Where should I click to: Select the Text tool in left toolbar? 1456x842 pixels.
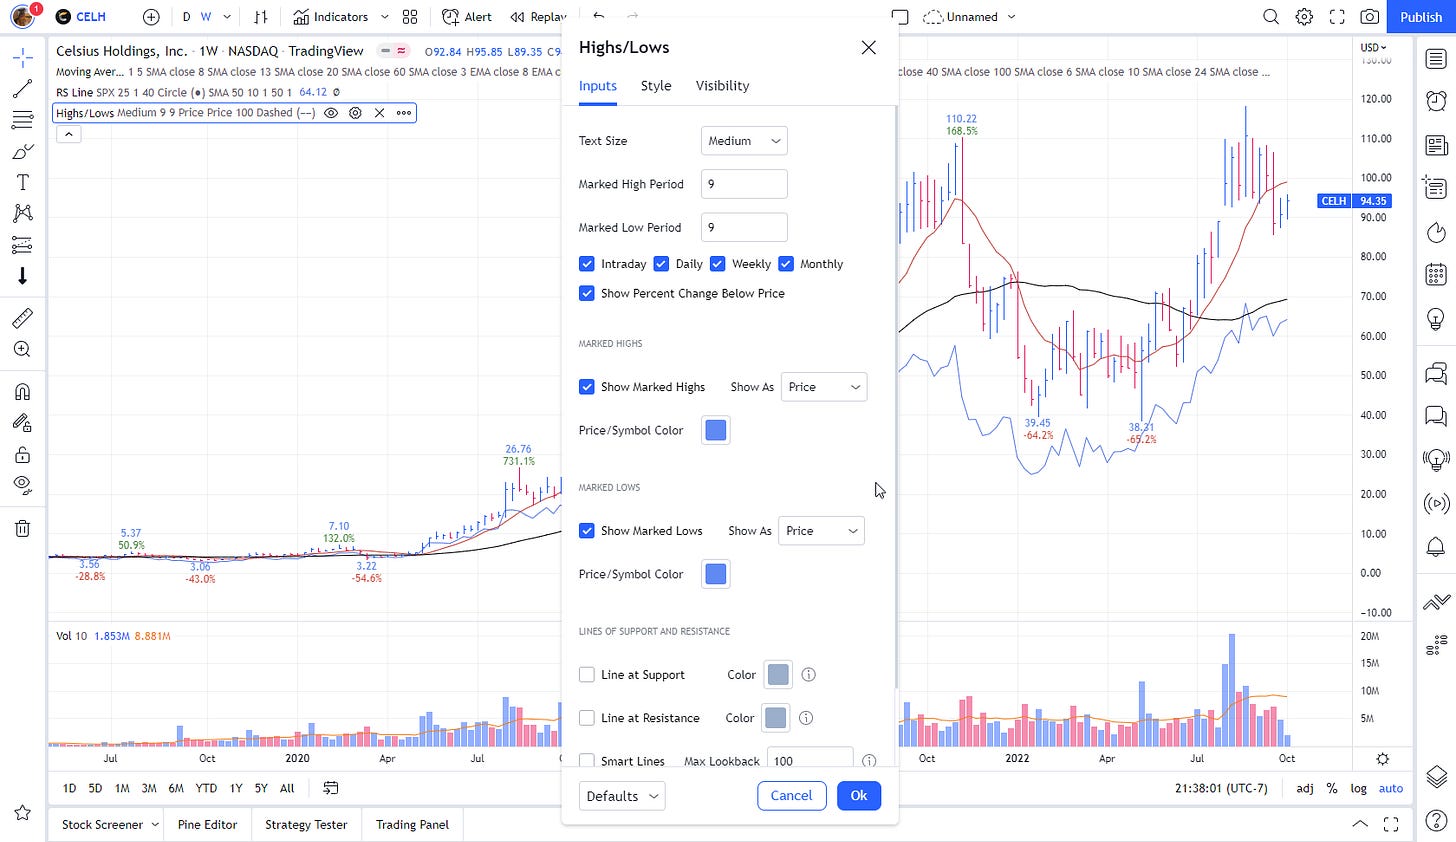click(22, 182)
